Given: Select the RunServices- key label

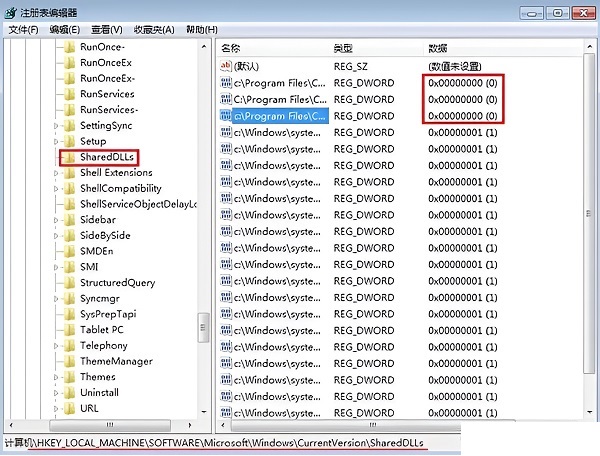Looking at the screenshot, I should 109,110.
